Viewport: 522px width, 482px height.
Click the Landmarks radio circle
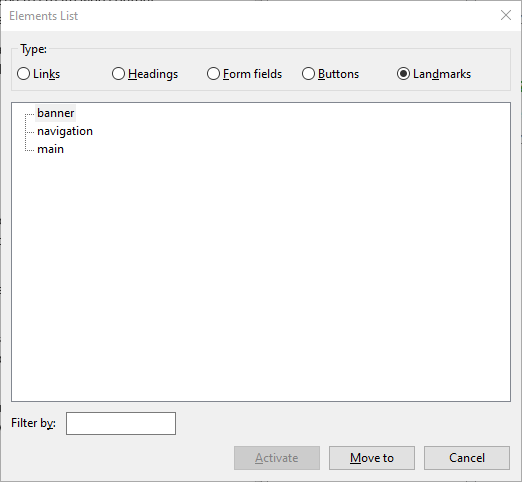tap(403, 74)
